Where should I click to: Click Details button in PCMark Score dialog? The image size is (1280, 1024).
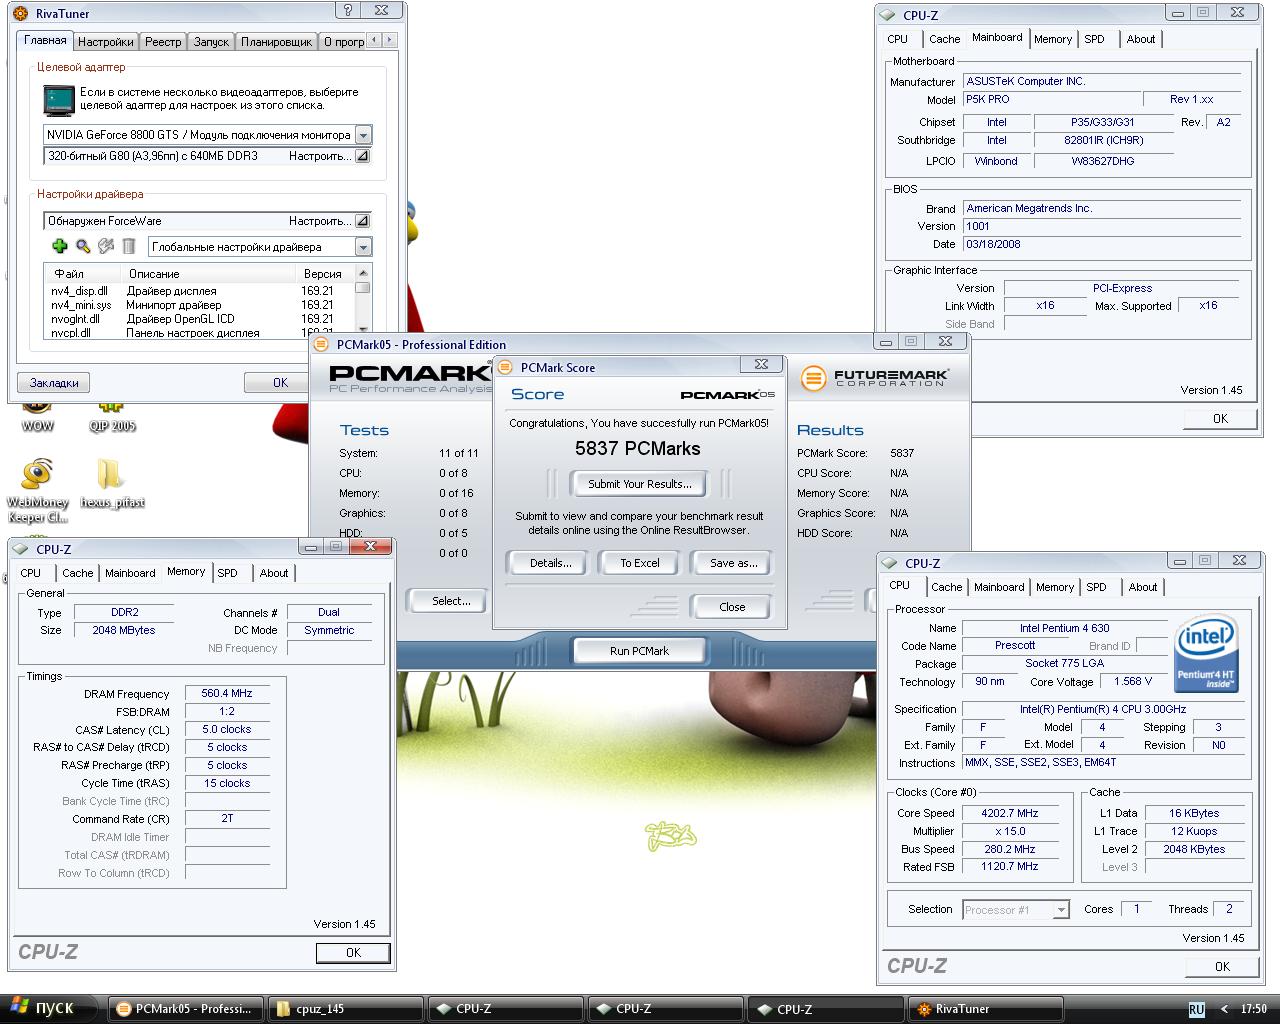point(551,563)
